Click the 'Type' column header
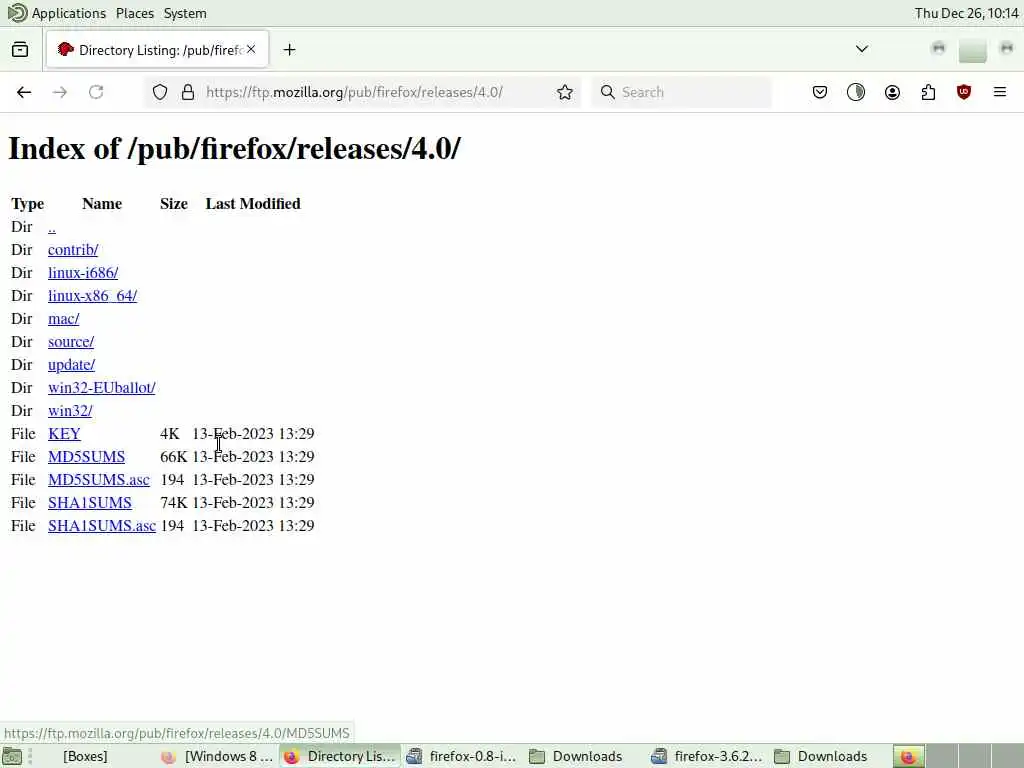Image resolution: width=1024 pixels, height=768 pixels. click(27, 204)
